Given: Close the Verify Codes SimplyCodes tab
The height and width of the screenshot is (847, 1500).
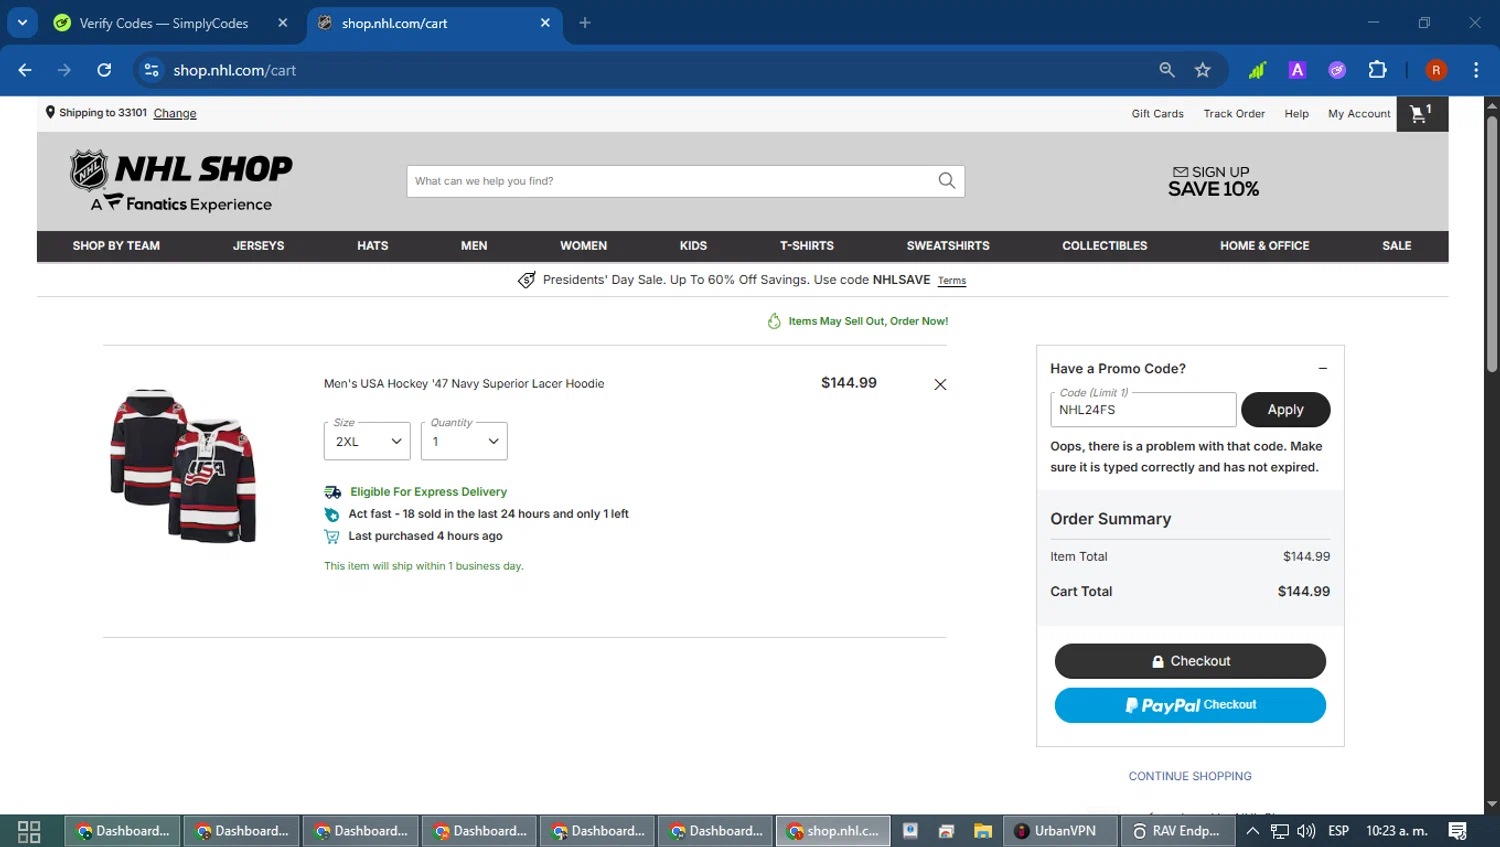Looking at the screenshot, I should (x=283, y=23).
